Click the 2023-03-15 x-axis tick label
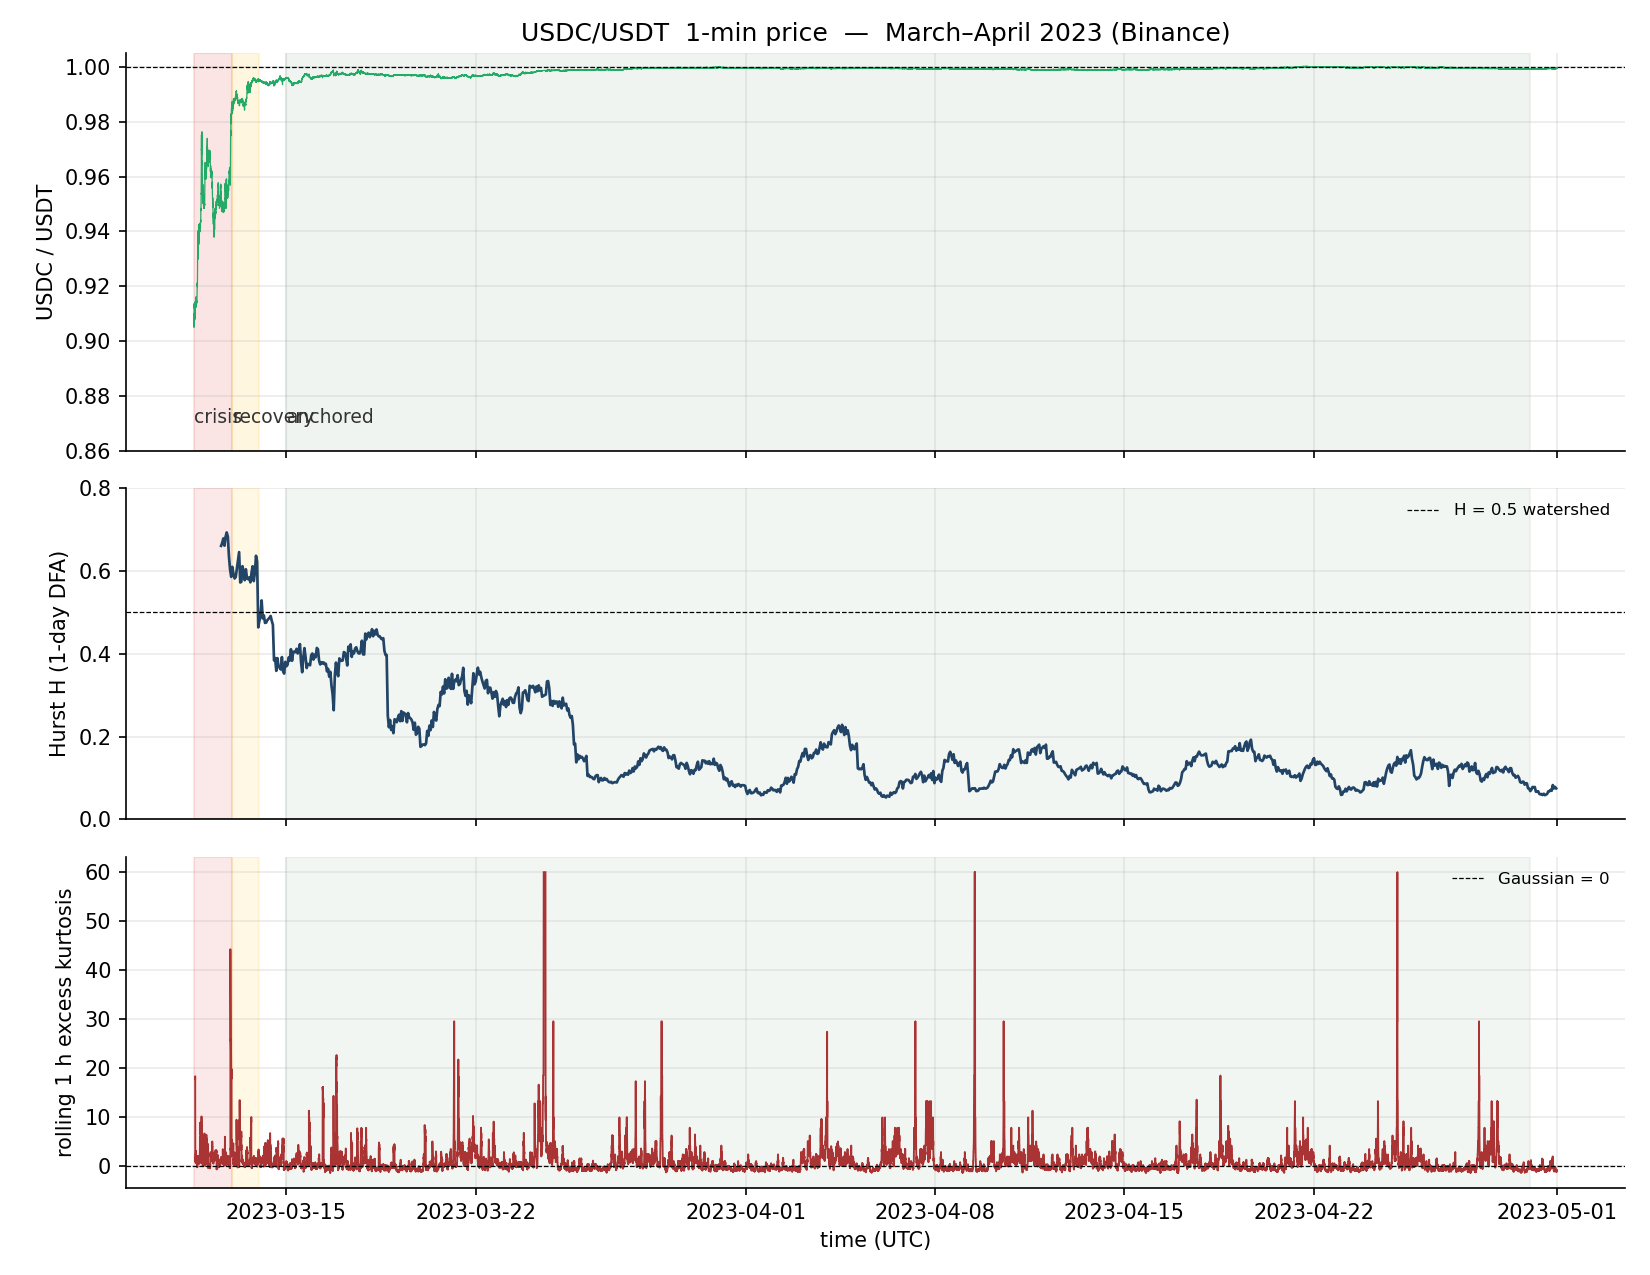The height and width of the screenshot is (1275, 1650). pyautogui.click(x=286, y=1212)
